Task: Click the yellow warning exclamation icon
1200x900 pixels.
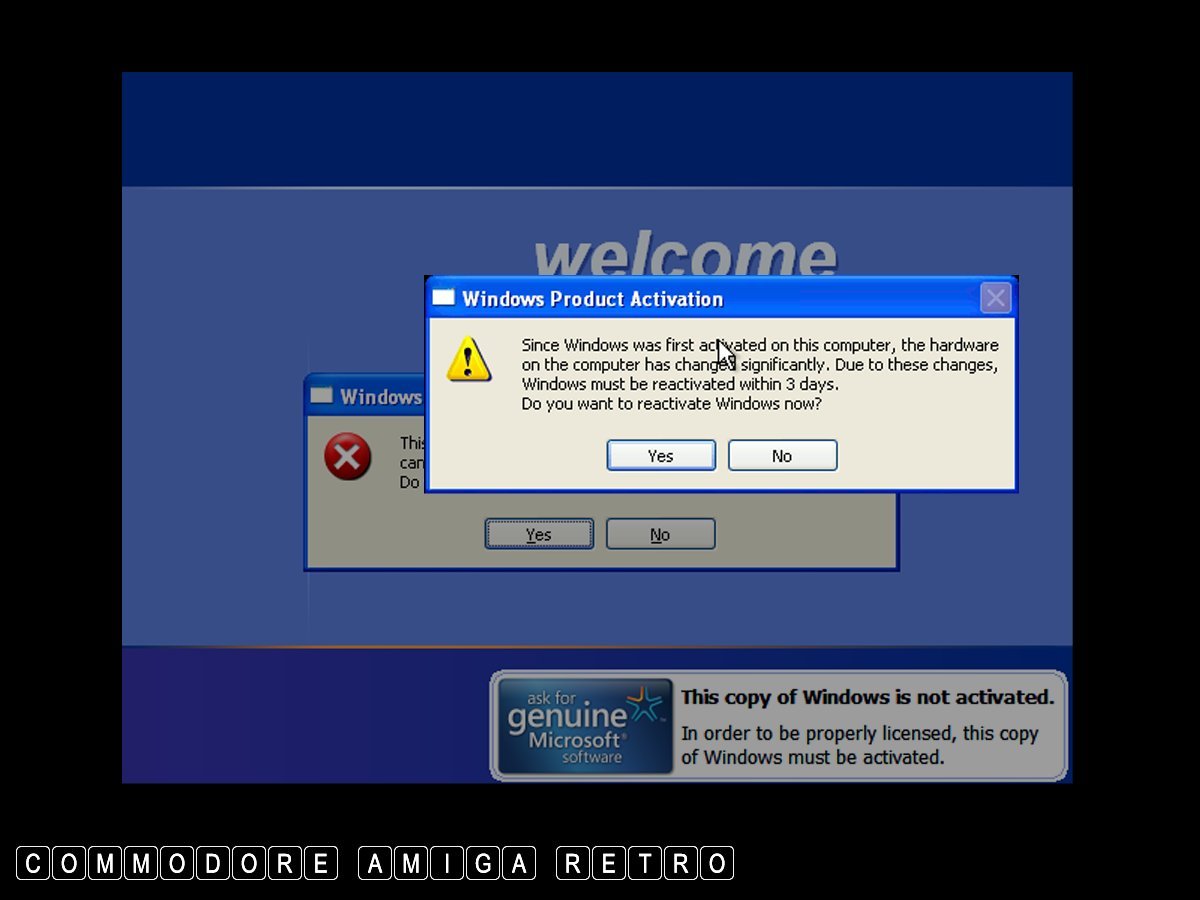Action: pos(469,359)
